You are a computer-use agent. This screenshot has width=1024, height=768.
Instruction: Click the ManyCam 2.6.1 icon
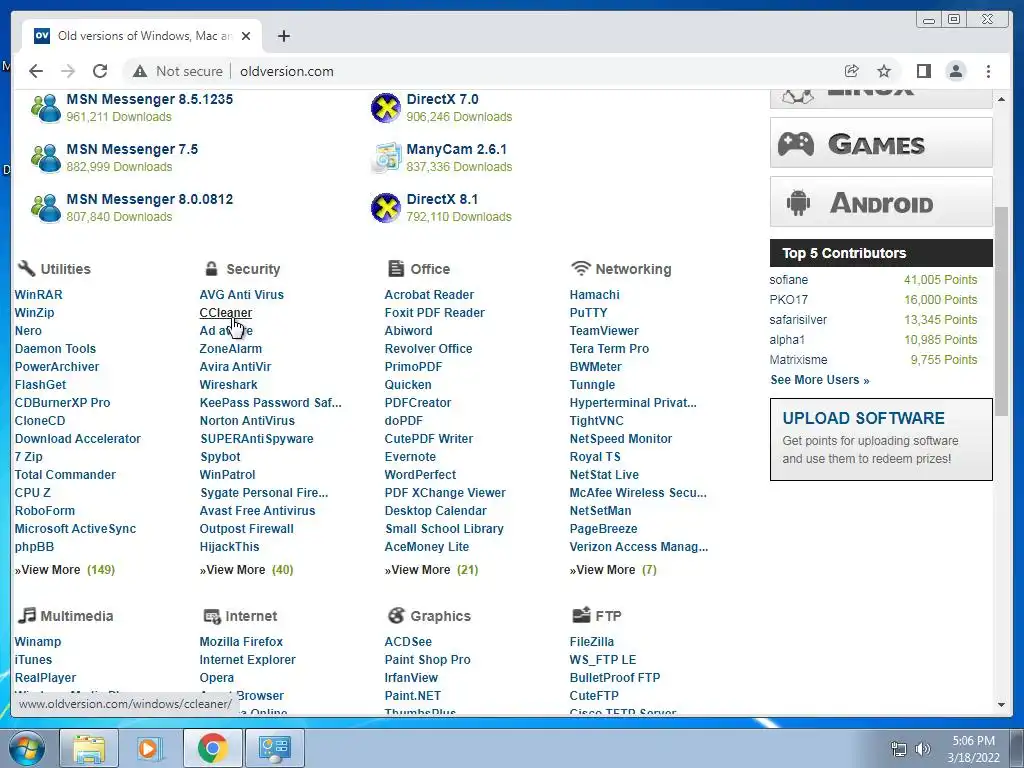[x=385, y=157]
